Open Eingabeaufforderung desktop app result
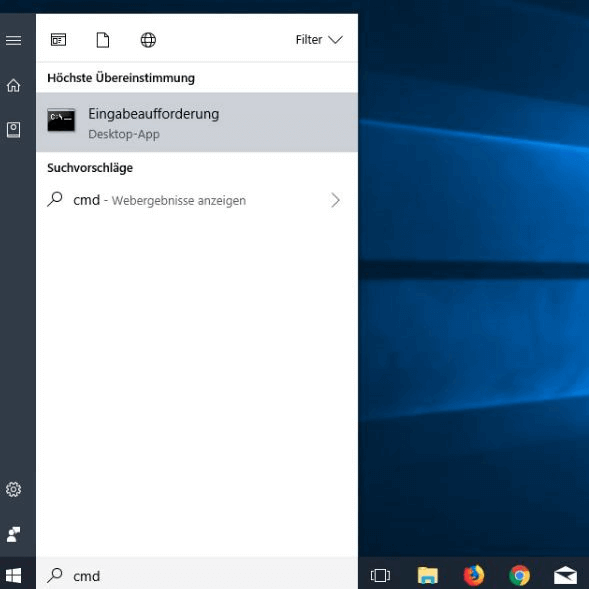Screen dimensions: 589x589 197,122
